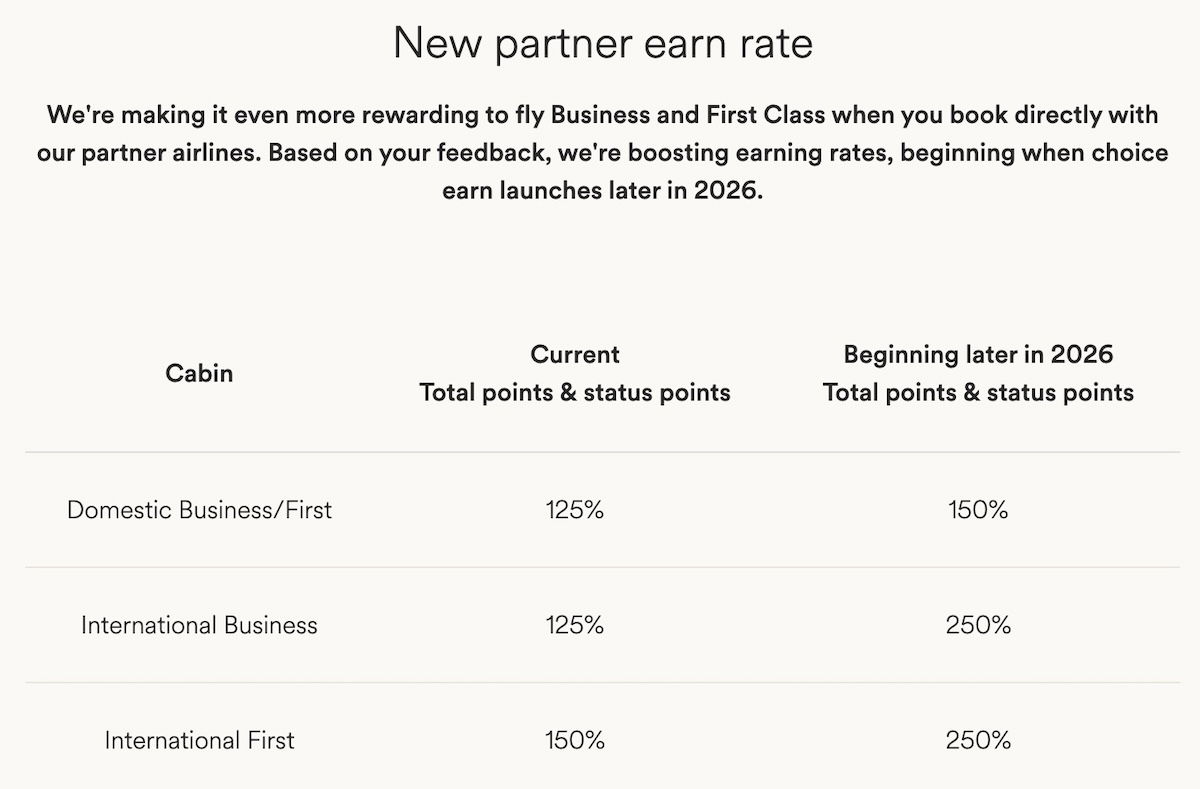Screen dimensions: 1200x789
Task: Click "We're making it even more rewarding" opening text
Action: pos(240,115)
